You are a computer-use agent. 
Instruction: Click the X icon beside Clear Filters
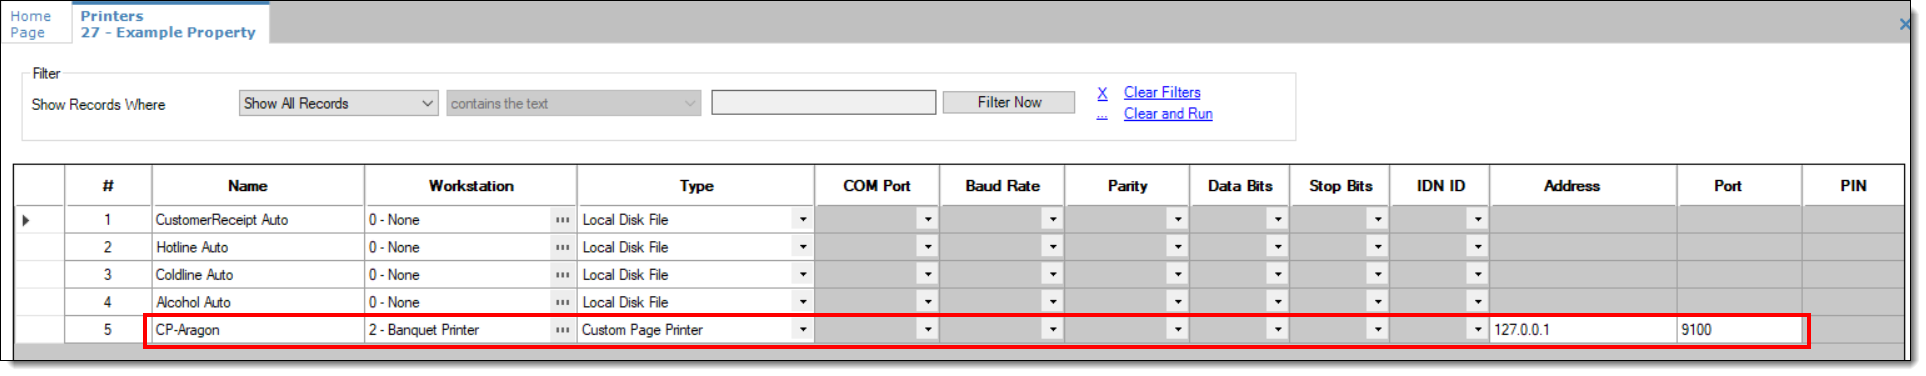click(x=1102, y=93)
